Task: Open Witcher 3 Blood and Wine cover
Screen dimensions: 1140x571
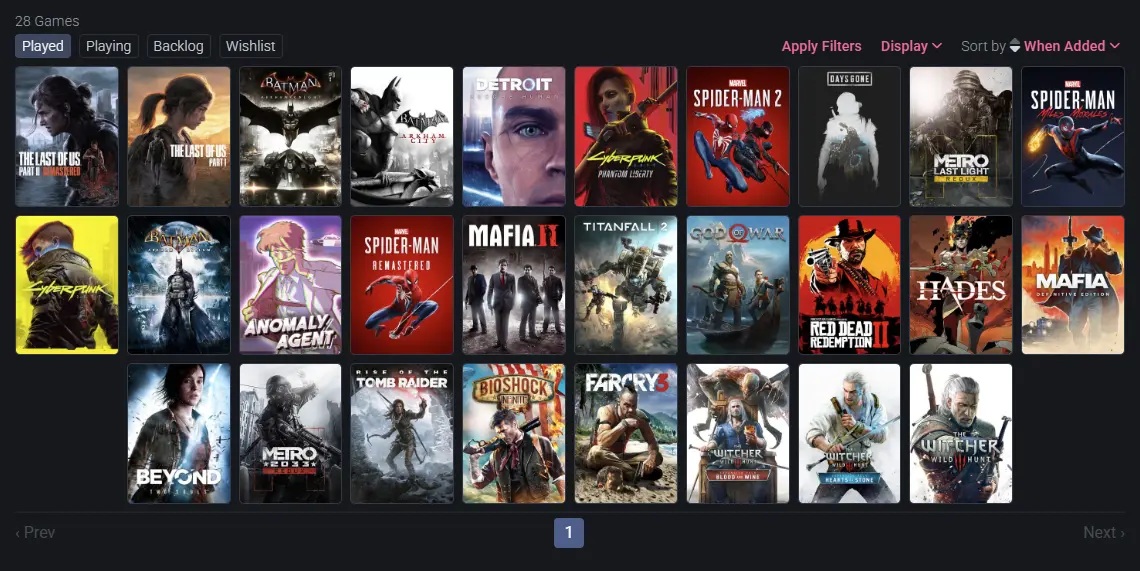Action: (738, 434)
